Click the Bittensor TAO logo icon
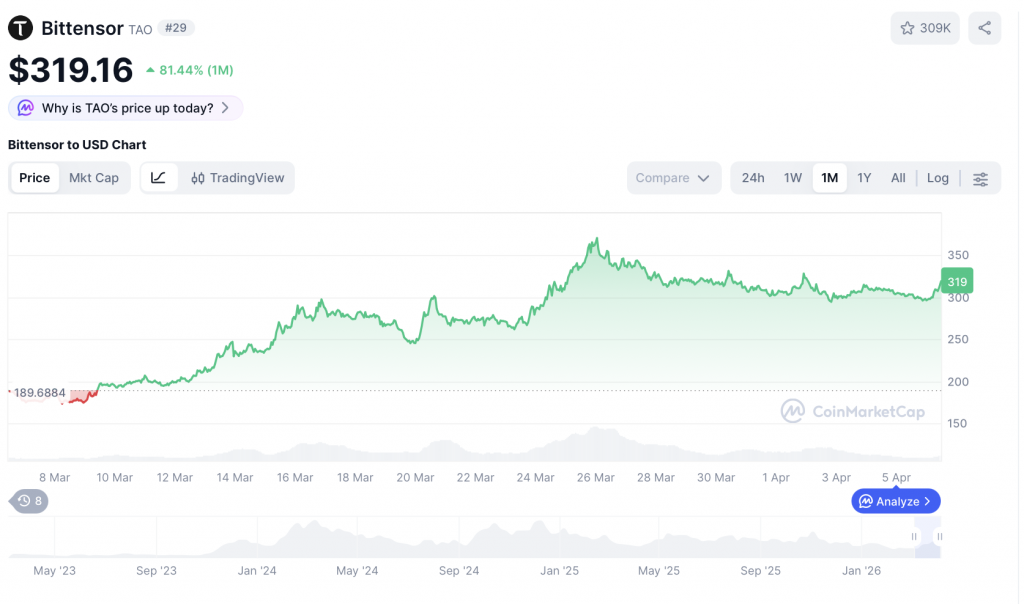This screenshot has width=1024, height=604. point(20,28)
